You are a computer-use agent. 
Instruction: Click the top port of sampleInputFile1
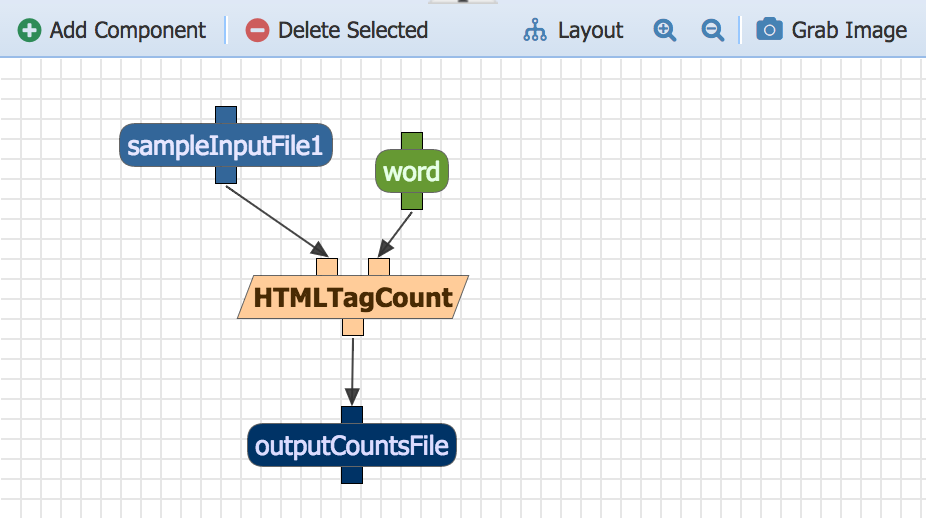226,116
